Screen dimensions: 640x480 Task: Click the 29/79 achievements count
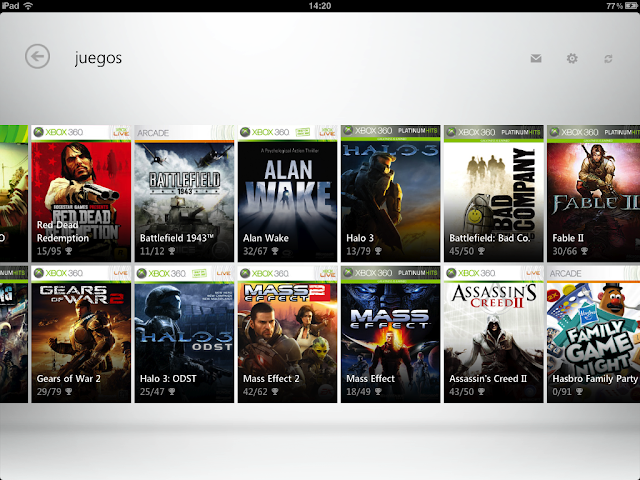pos(49,392)
